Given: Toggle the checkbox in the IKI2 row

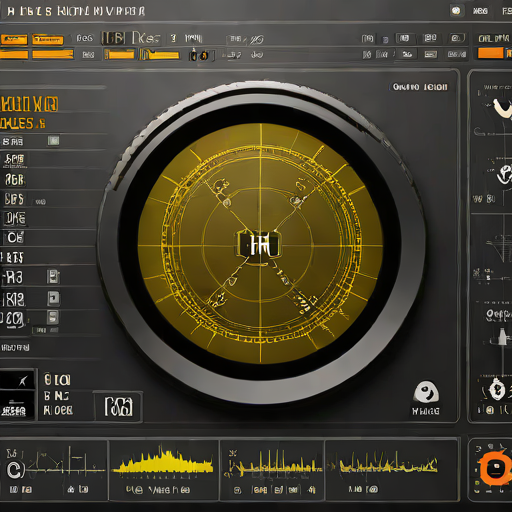Looking at the screenshot, I should click(53, 298).
